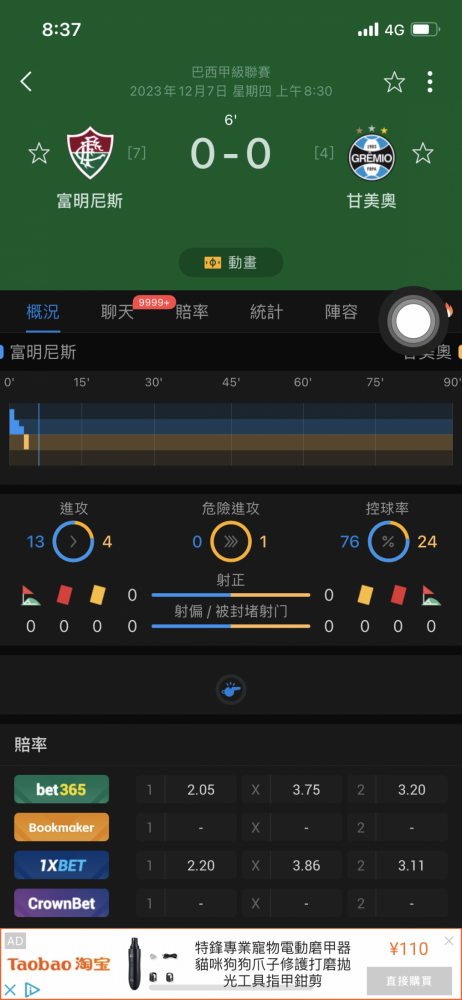Switch to the 概況 tab
Screen dimensions: 462x1000
pyautogui.click(x=43, y=312)
